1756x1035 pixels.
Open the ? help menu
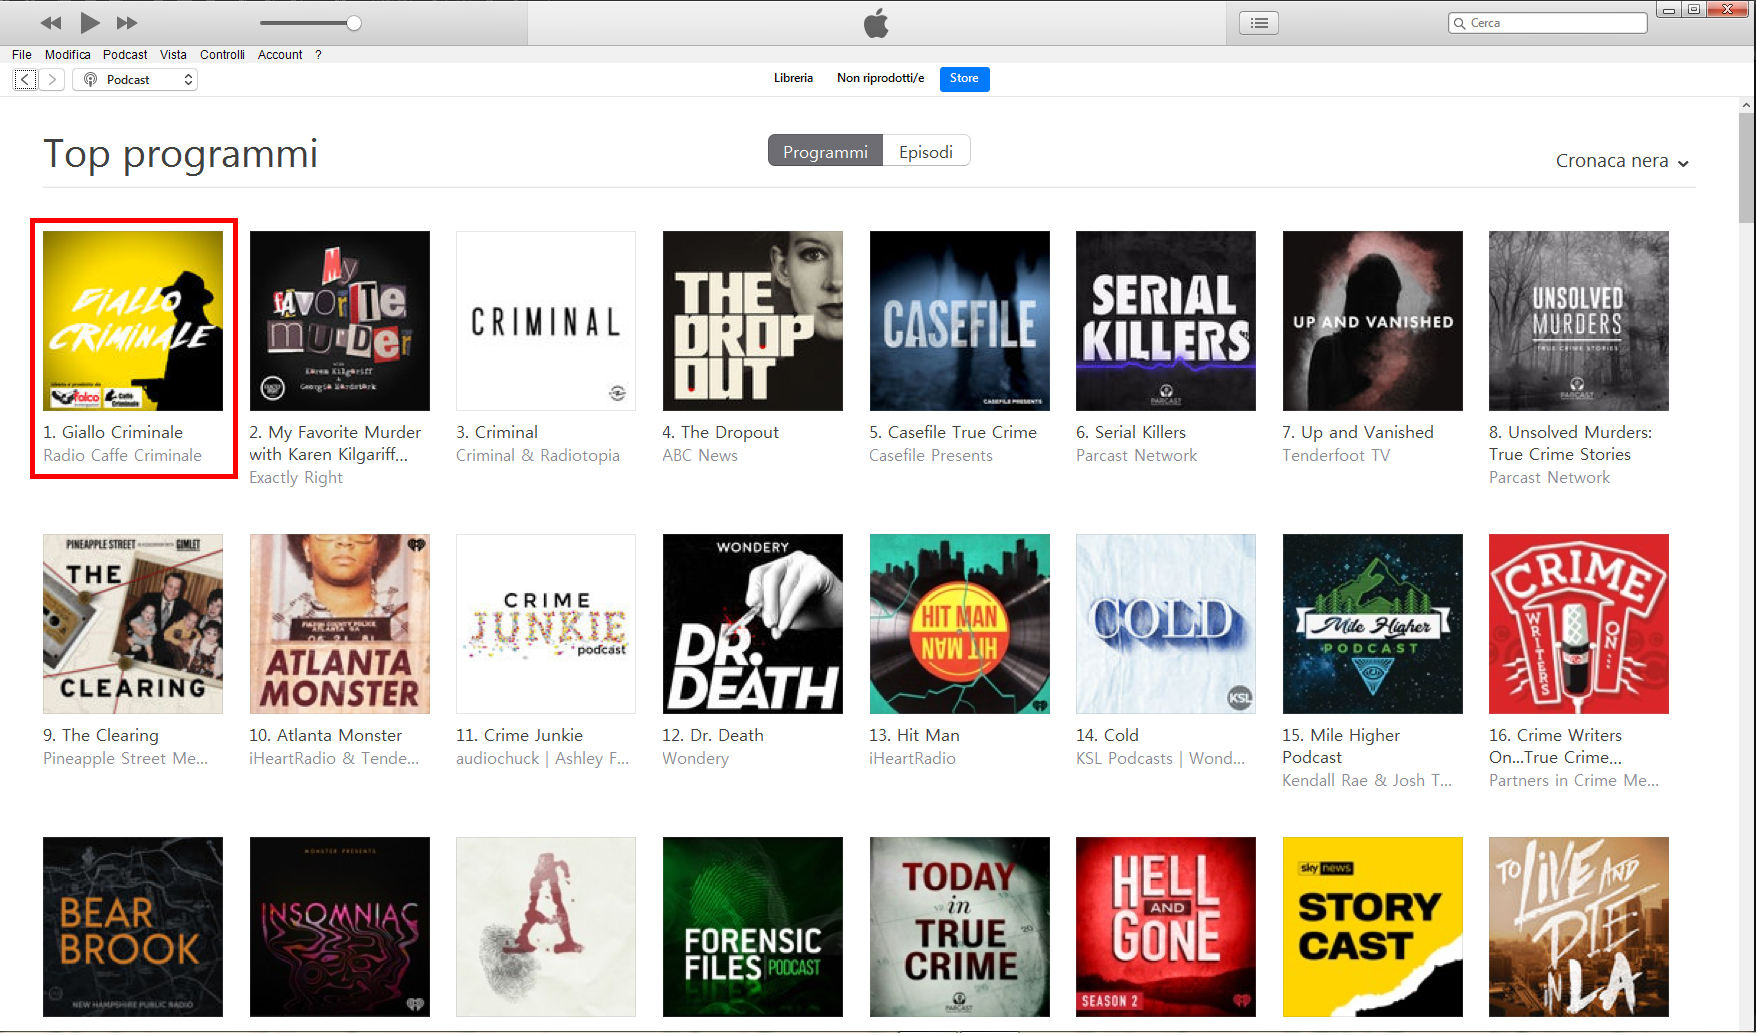318,55
